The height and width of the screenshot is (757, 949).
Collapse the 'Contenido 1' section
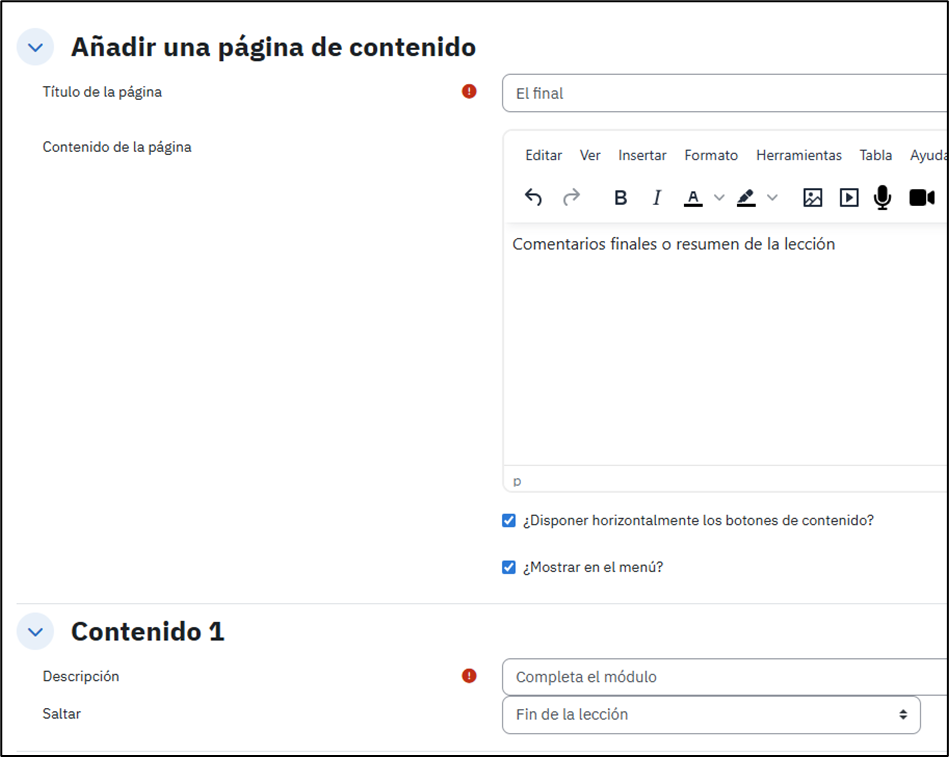coord(36,632)
